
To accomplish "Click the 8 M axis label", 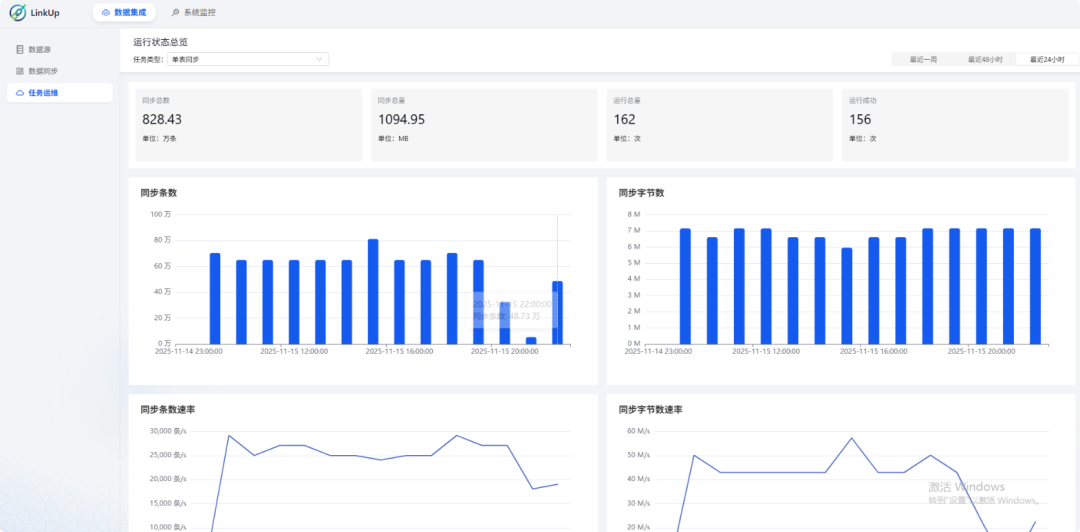I will coord(634,214).
